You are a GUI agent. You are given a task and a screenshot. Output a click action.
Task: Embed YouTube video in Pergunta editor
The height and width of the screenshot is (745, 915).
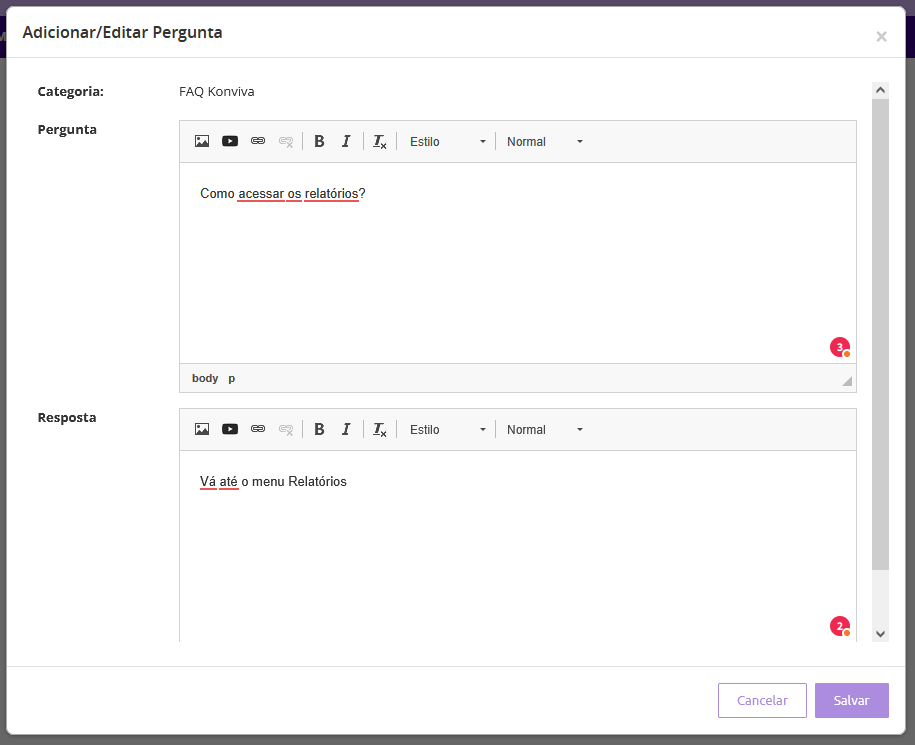[230, 142]
